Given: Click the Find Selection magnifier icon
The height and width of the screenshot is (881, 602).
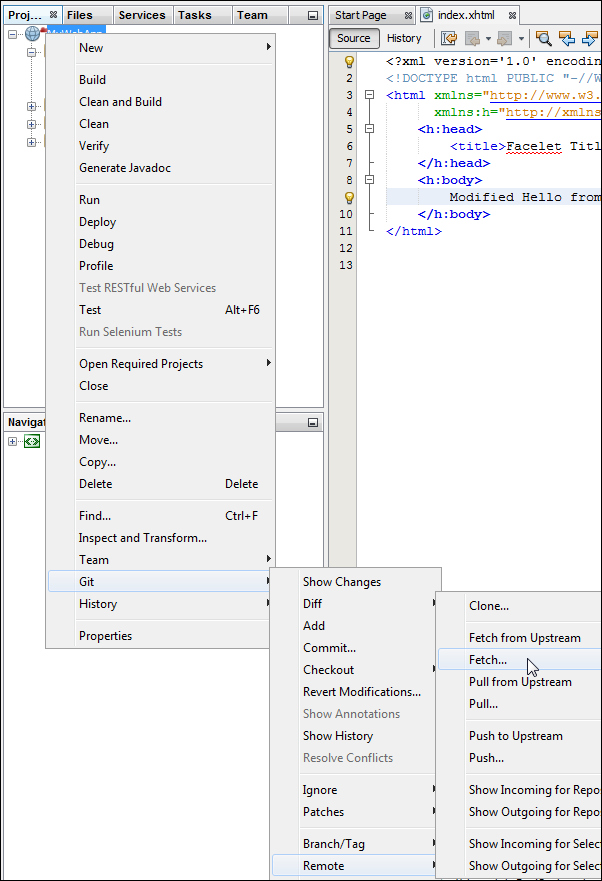Looking at the screenshot, I should tap(544, 39).
